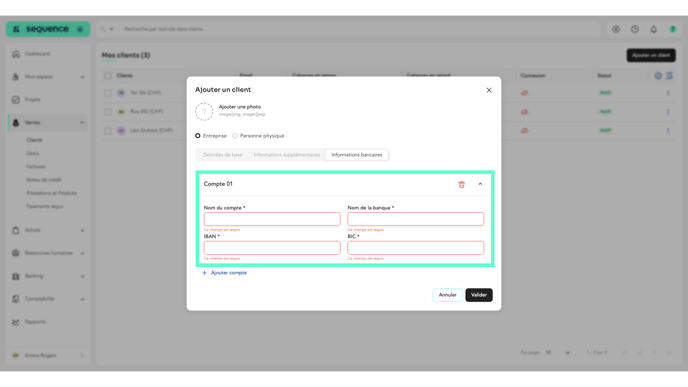Click the connection icon in second client row
The image size is (688, 387).
point(524,112)
